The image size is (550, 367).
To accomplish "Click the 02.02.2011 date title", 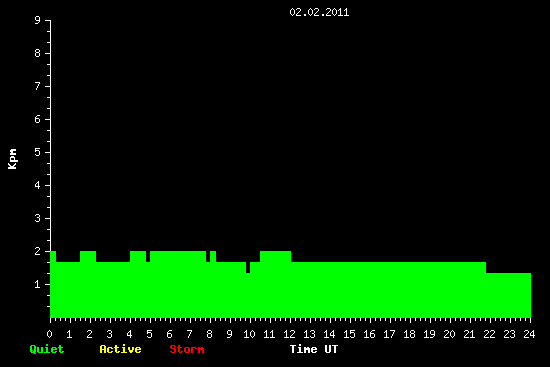I will [319, 12].
